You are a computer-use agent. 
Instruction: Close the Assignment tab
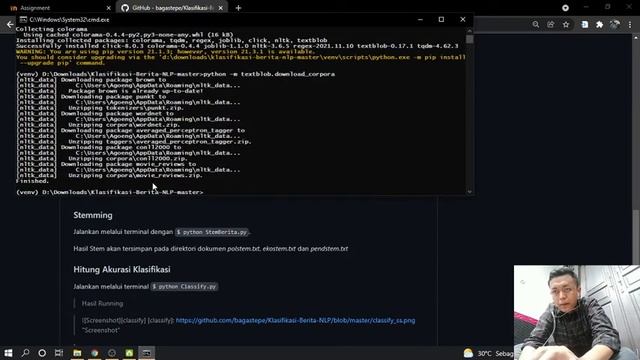[108, 8]
